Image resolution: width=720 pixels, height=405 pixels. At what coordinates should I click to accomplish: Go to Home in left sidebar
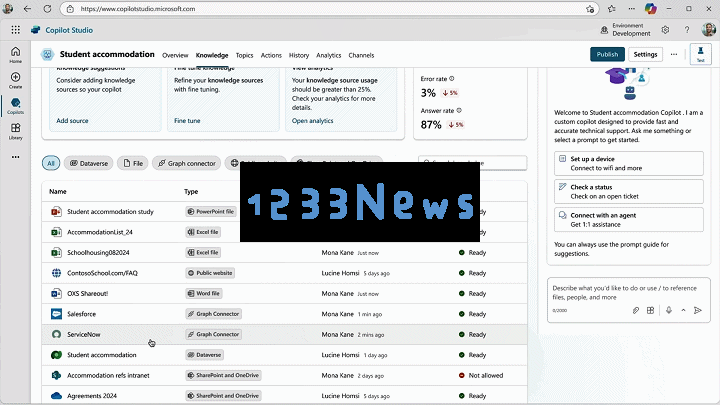point(16,55)
